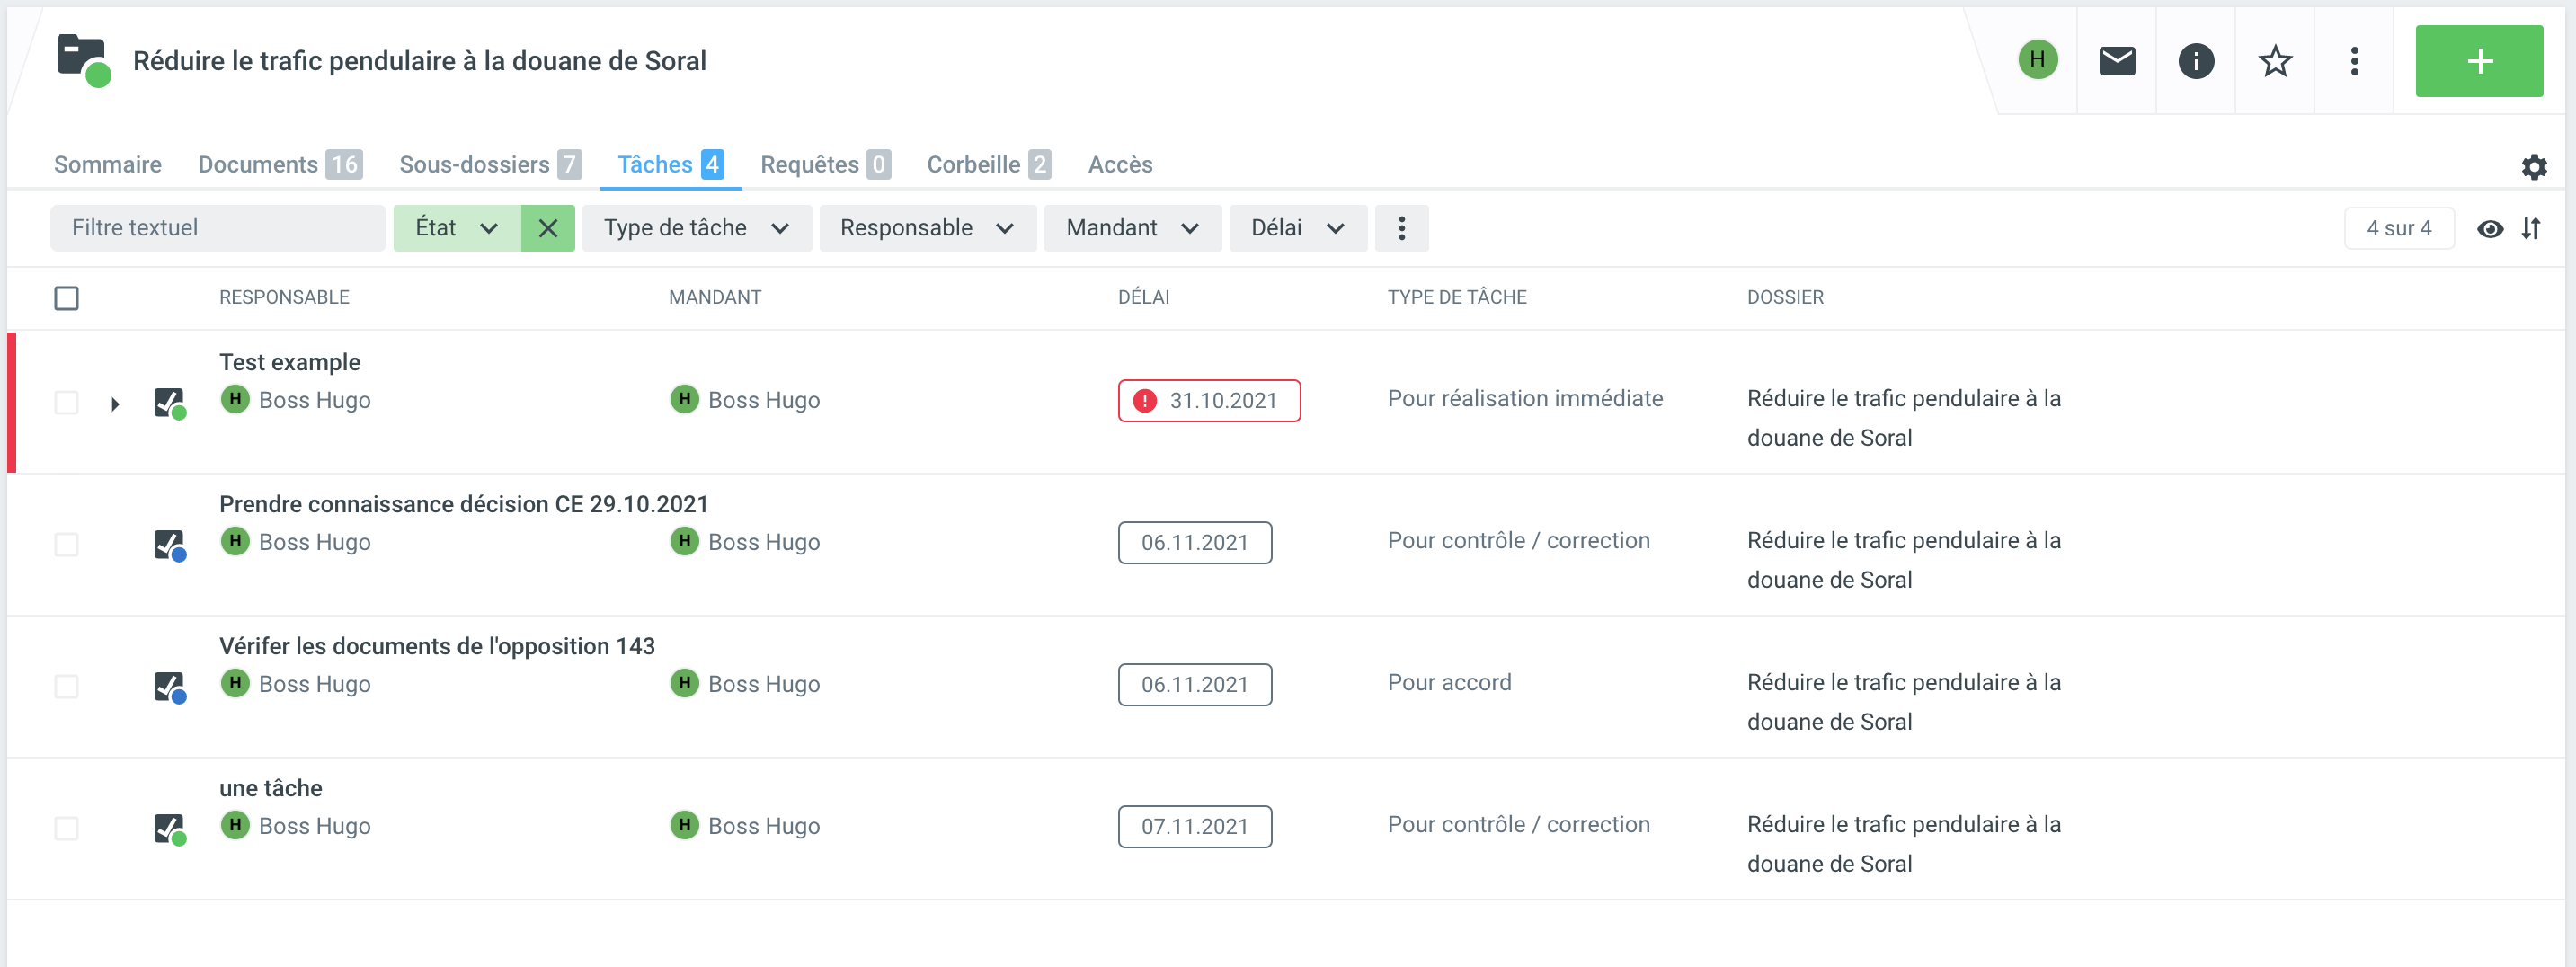This screenshot has width=2576, height=967.
Task: Open the 'Type de tâche' filter dropdown
Action: point(696,228)
